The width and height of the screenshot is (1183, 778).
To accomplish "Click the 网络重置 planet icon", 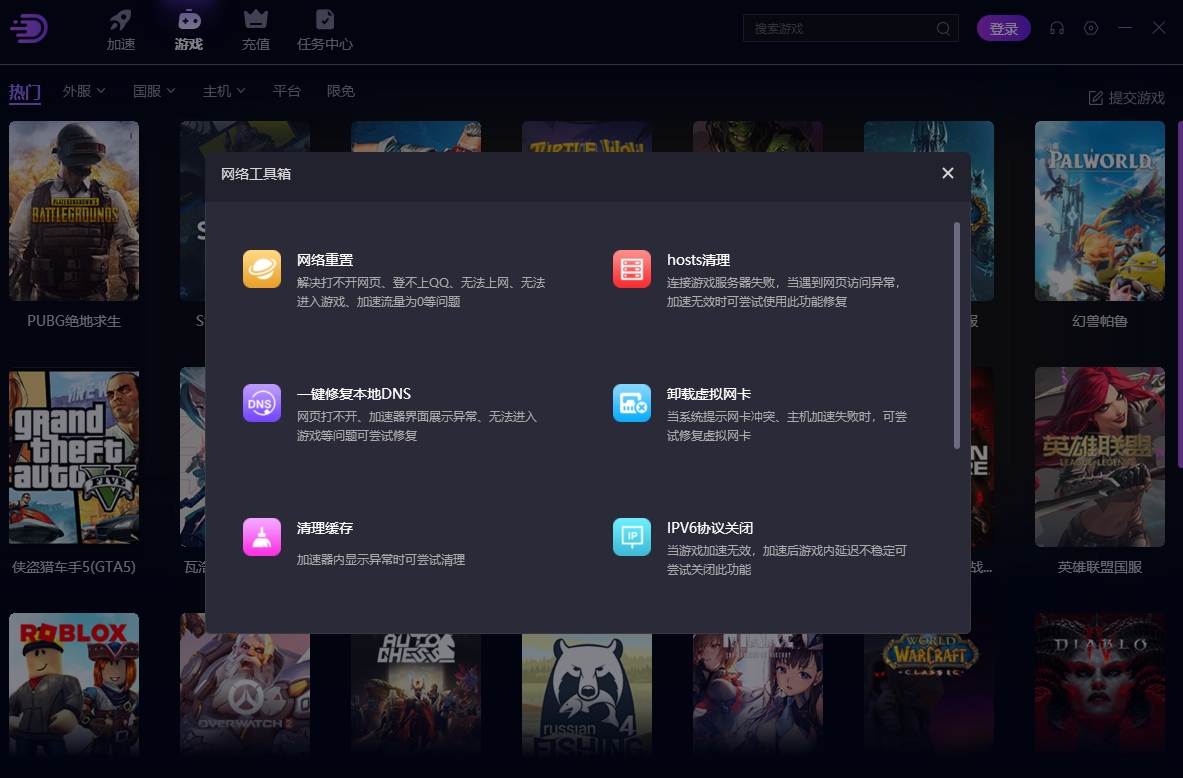I will pyautogui.click(x=262, y=269).
